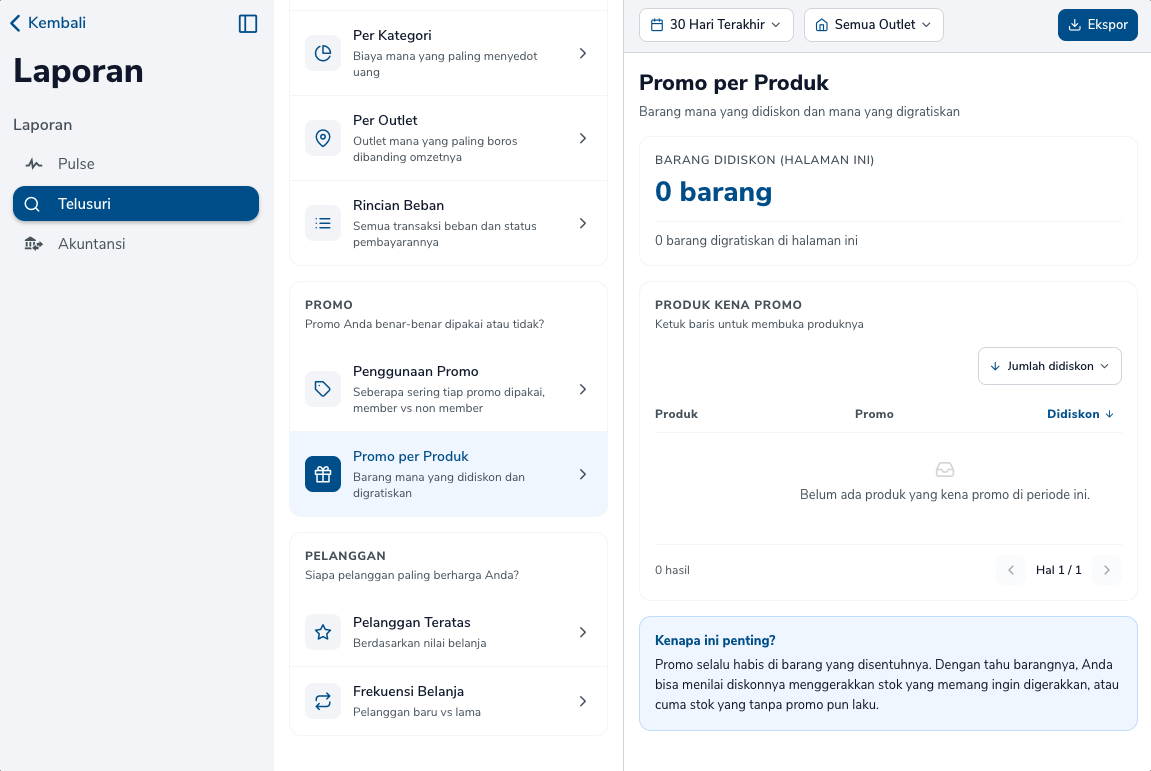Go back via Kembali link
Screen dimensions: 1151x771
point(48,23)
